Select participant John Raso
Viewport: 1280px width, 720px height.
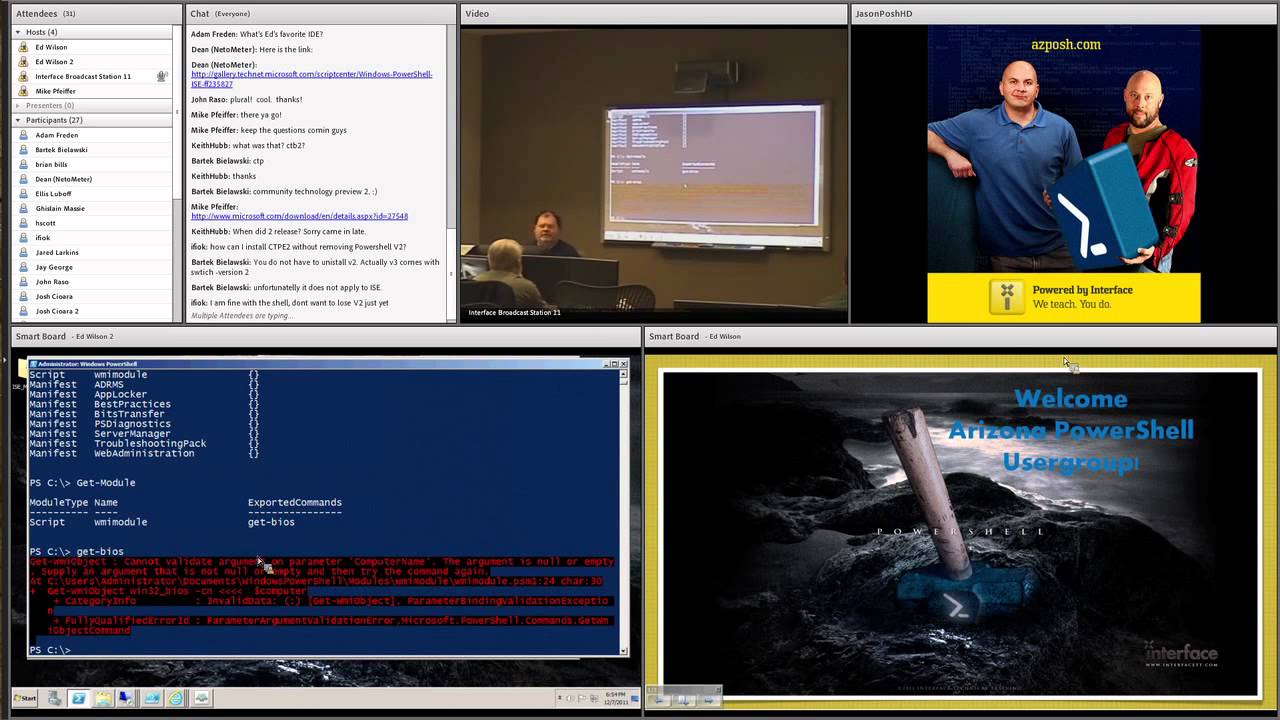(52, 282)
